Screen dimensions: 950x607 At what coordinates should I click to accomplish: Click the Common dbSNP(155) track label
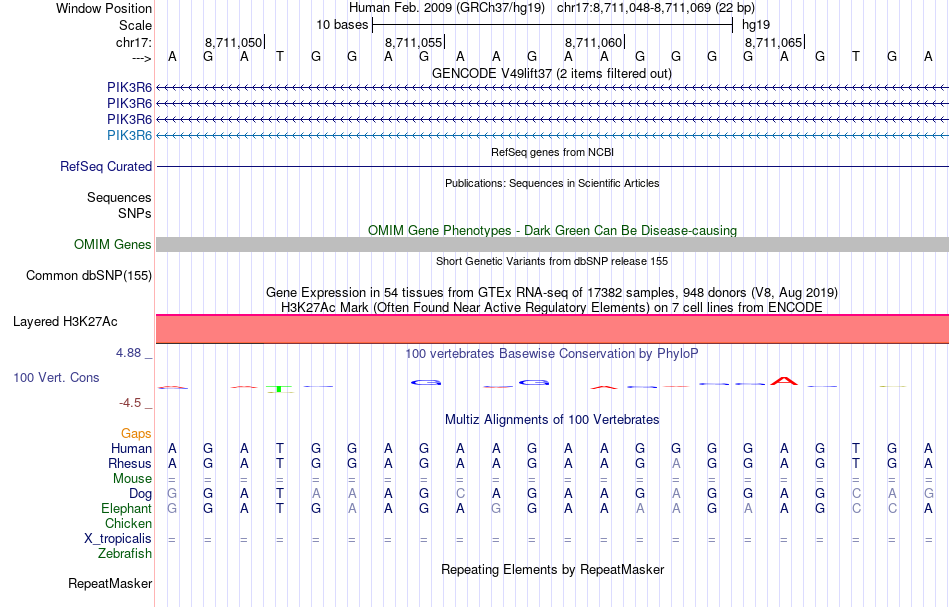click(89, 276)
